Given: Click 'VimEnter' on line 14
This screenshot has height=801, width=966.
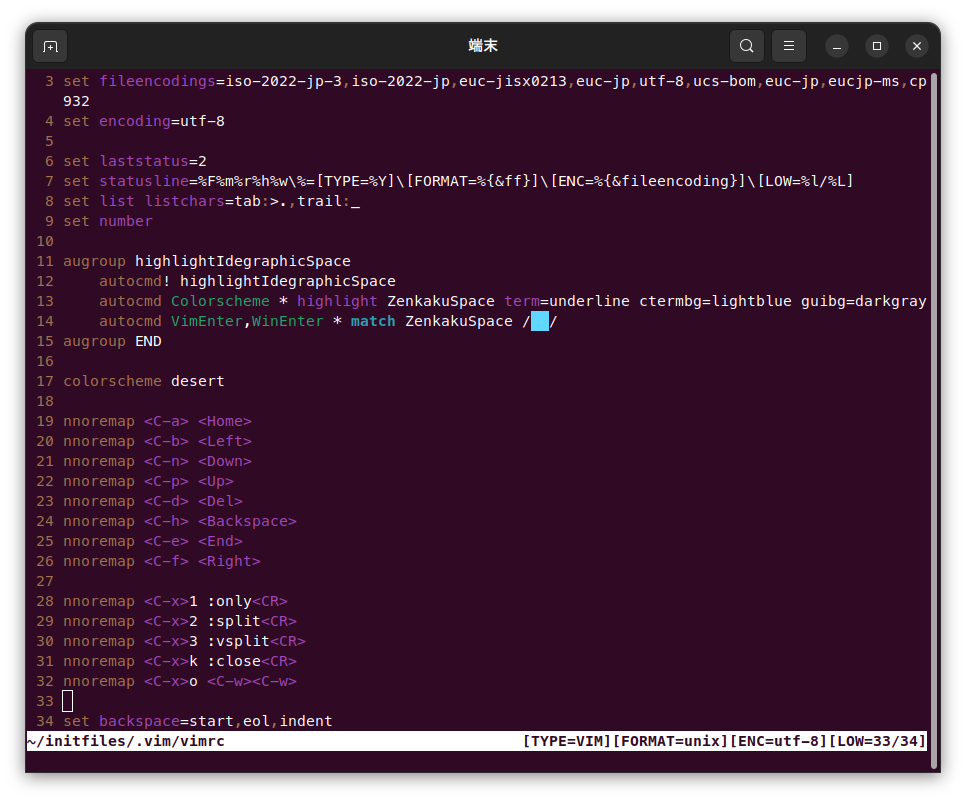Looking at the screenshot, I should (x=207, y=321).
